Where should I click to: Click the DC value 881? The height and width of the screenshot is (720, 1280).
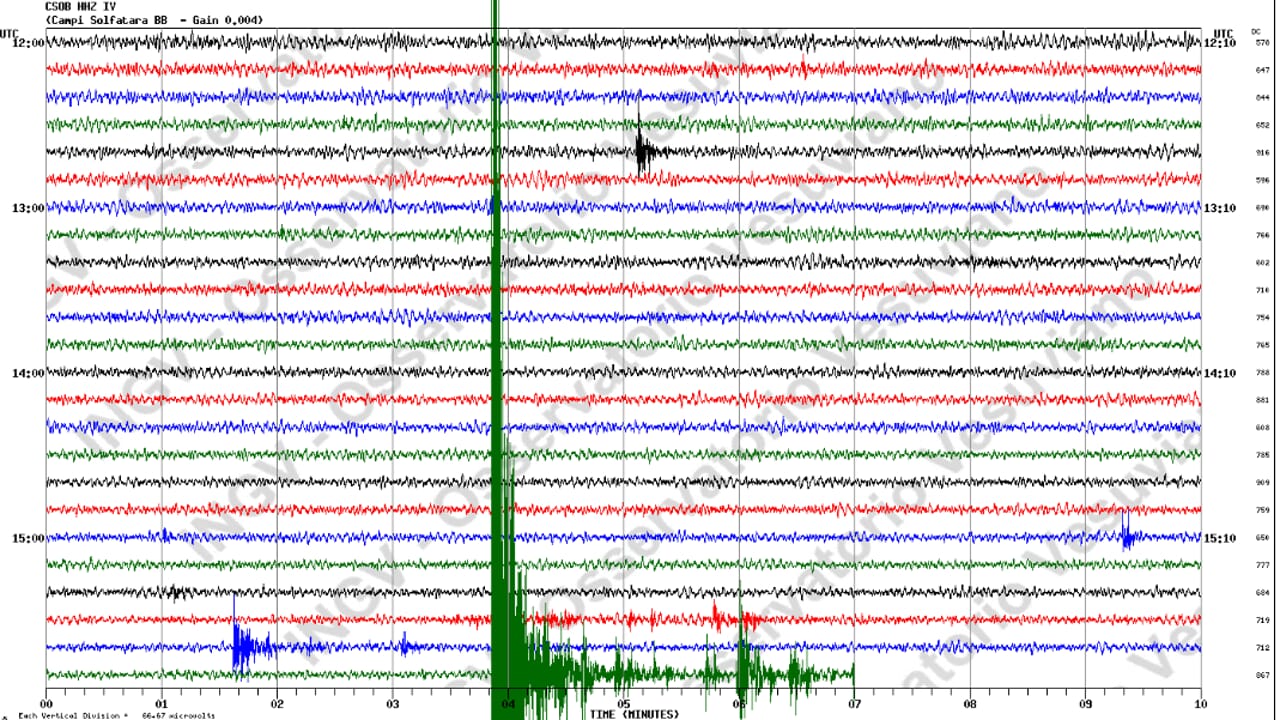click(x=1262, y=400)
